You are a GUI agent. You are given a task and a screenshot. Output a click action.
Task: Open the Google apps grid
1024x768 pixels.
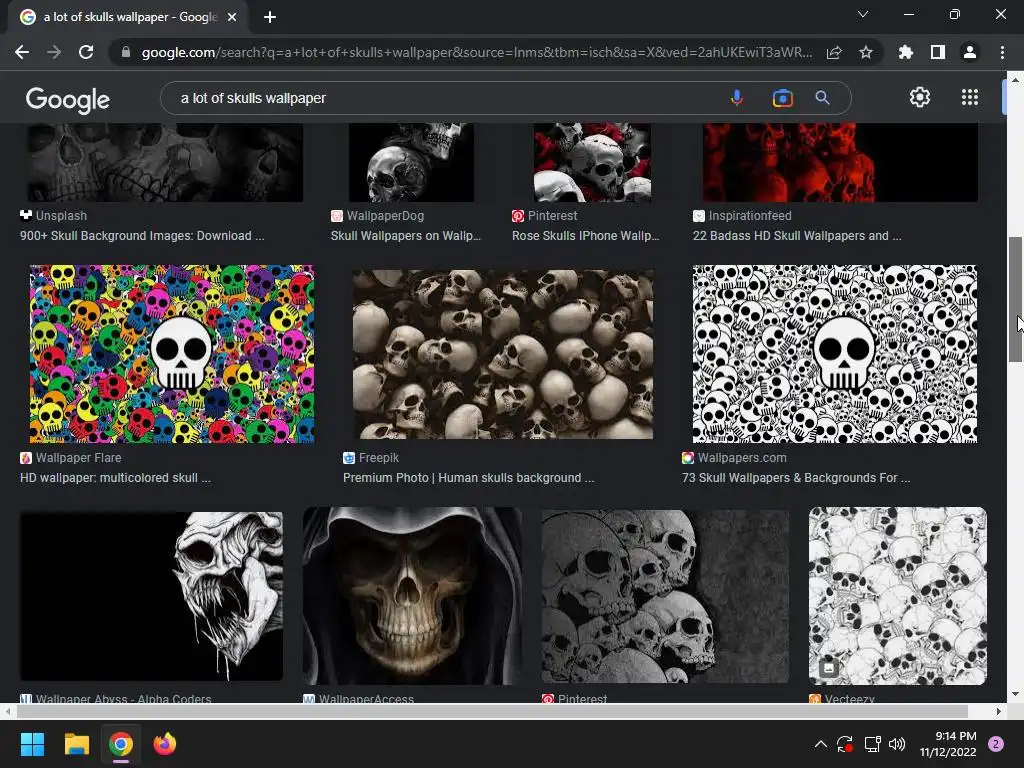(970, 97)
